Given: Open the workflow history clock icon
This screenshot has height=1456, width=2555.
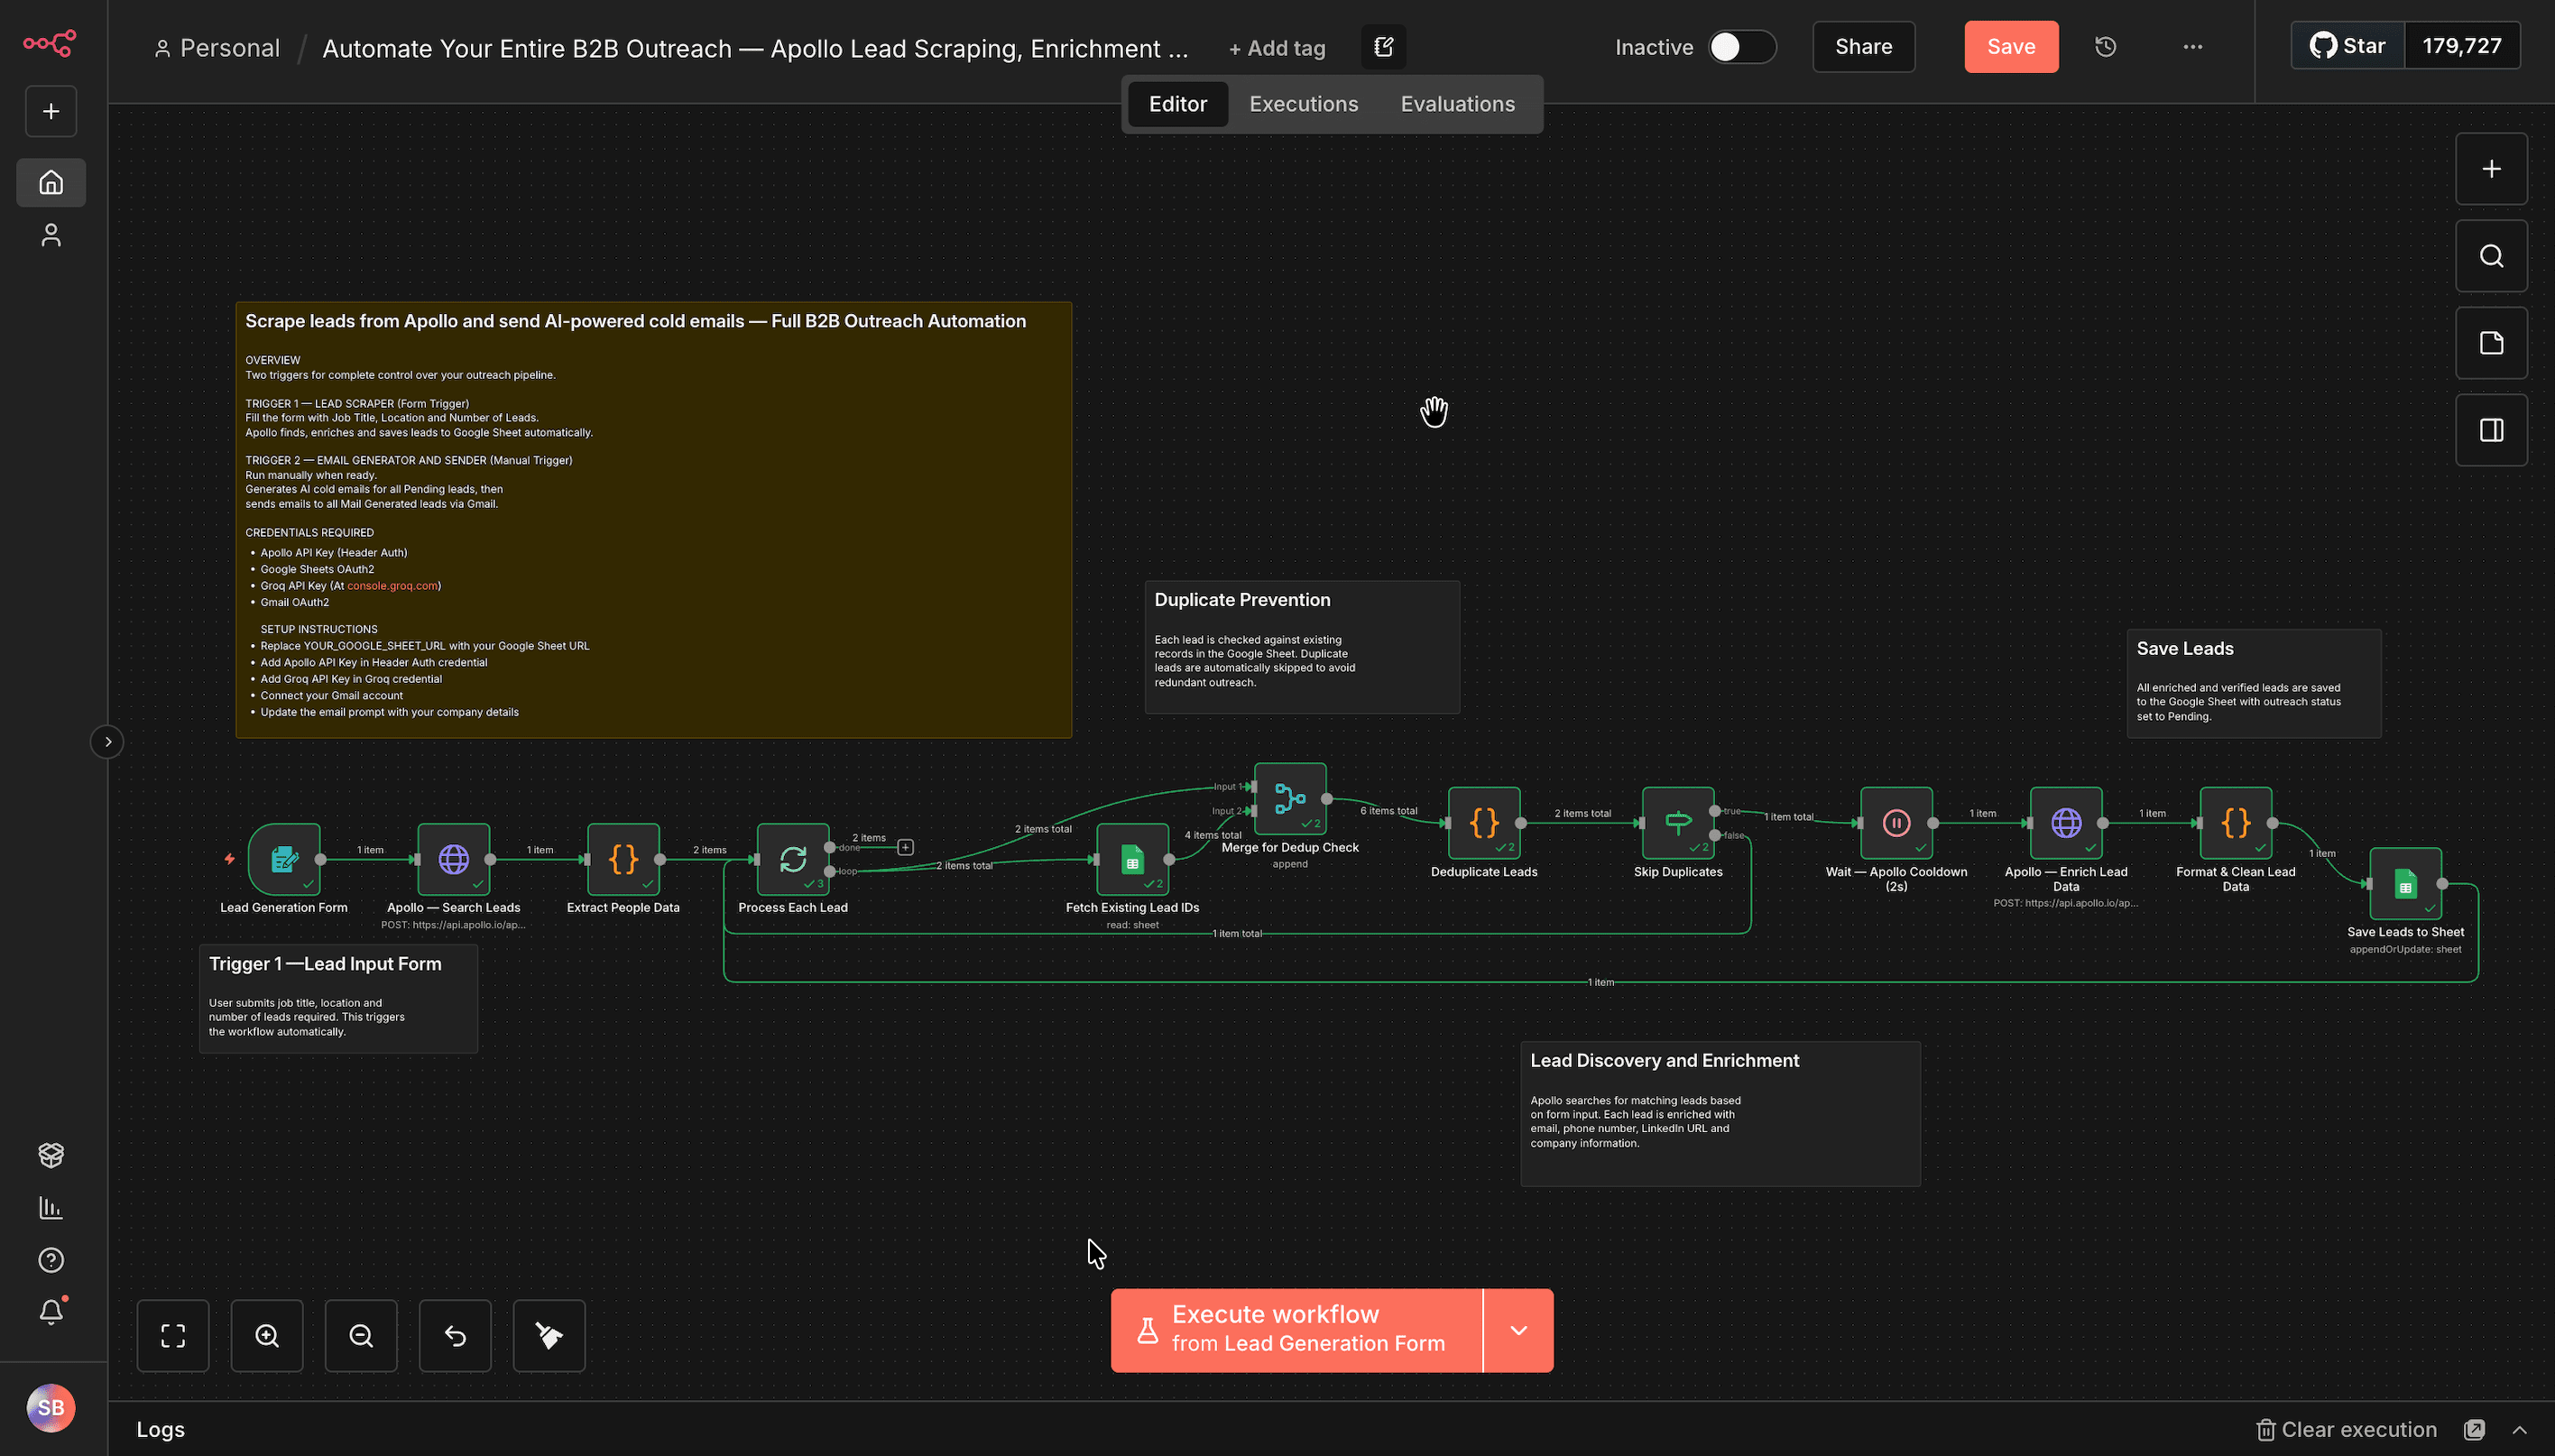Looking at the screenshot, I should [2105, 47].
